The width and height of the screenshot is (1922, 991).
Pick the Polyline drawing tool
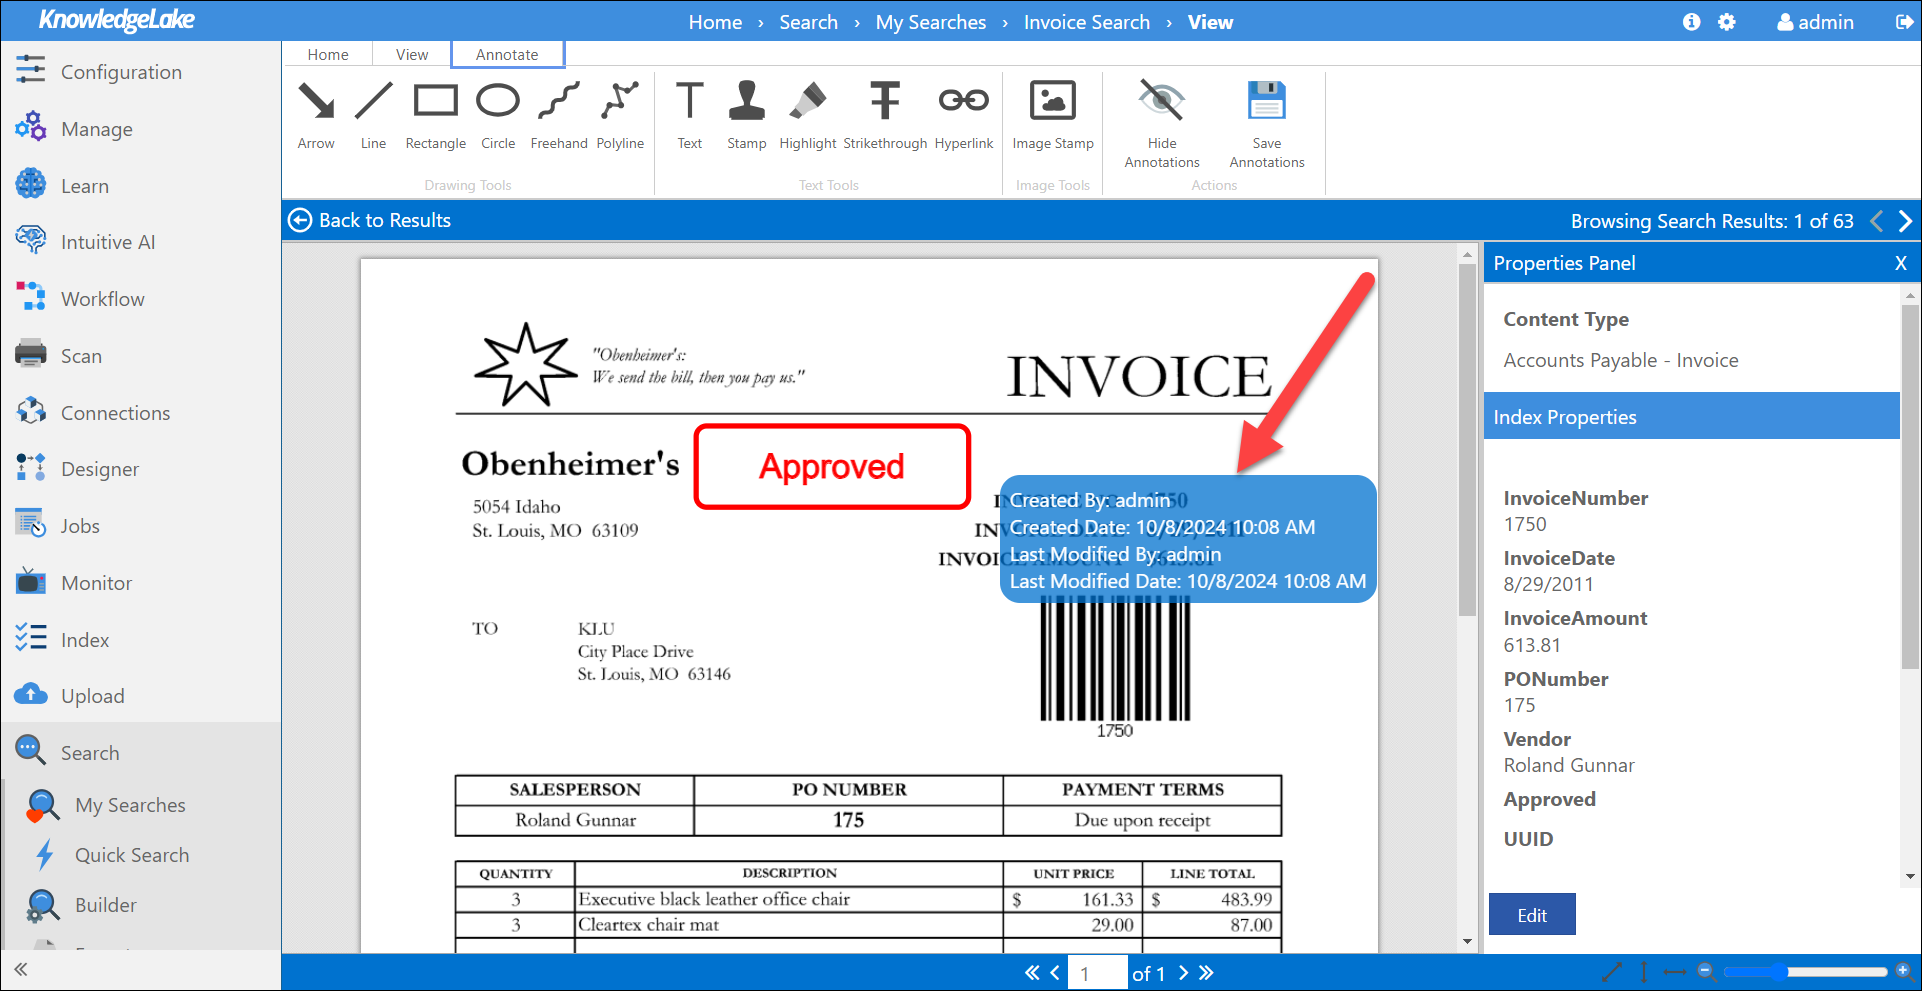[x=620, y=115]
